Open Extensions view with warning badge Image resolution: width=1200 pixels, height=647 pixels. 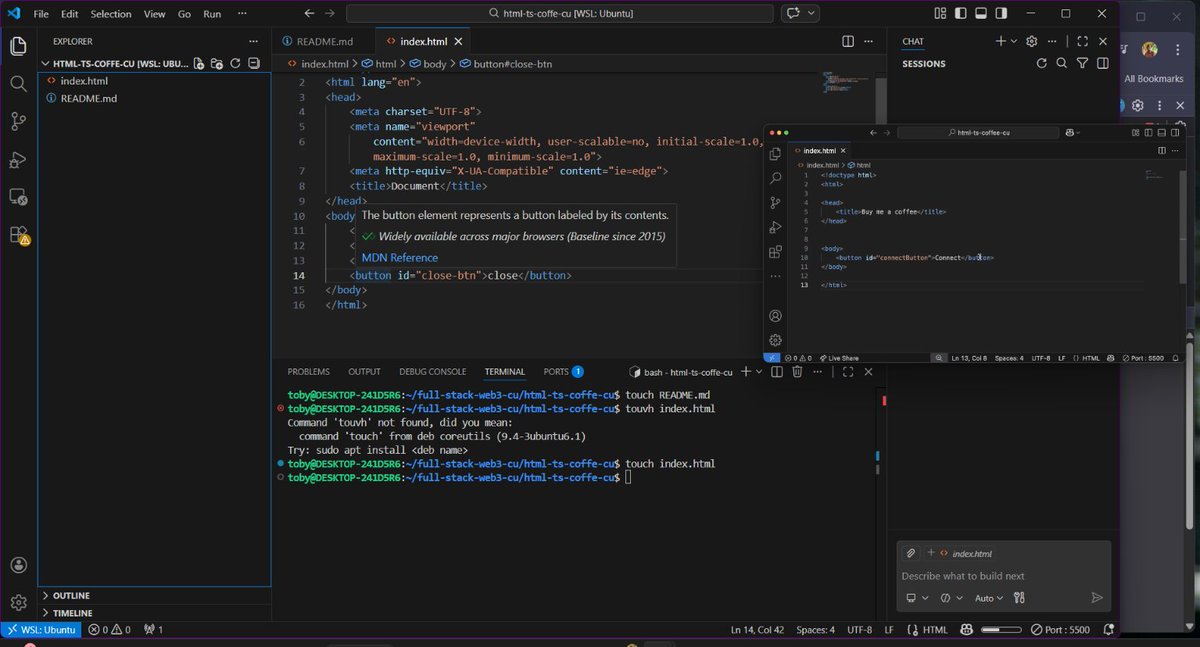click(x=18, y=236)
